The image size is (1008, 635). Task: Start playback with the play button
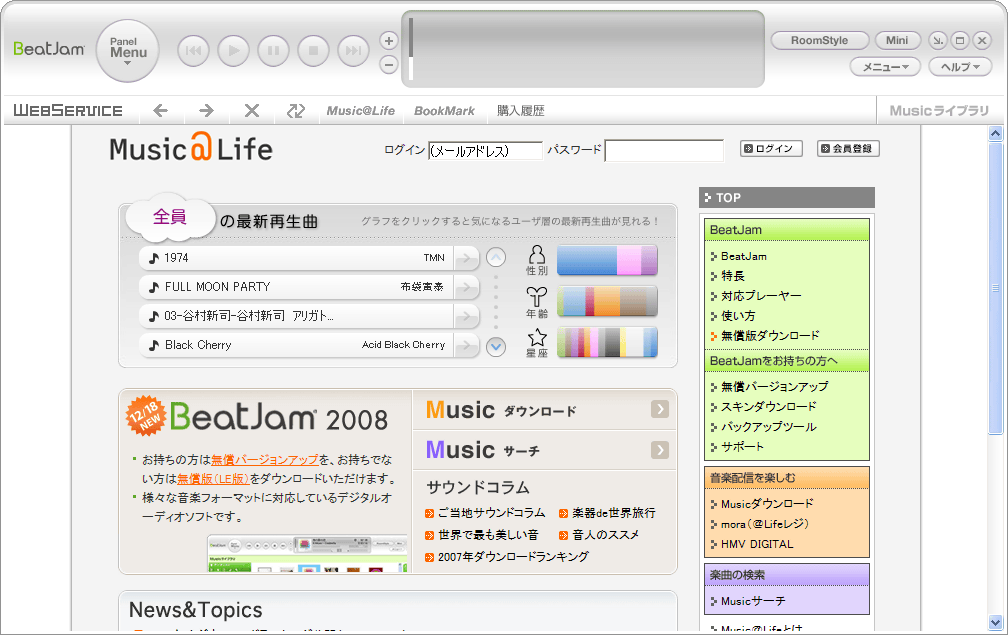point(233,51)
